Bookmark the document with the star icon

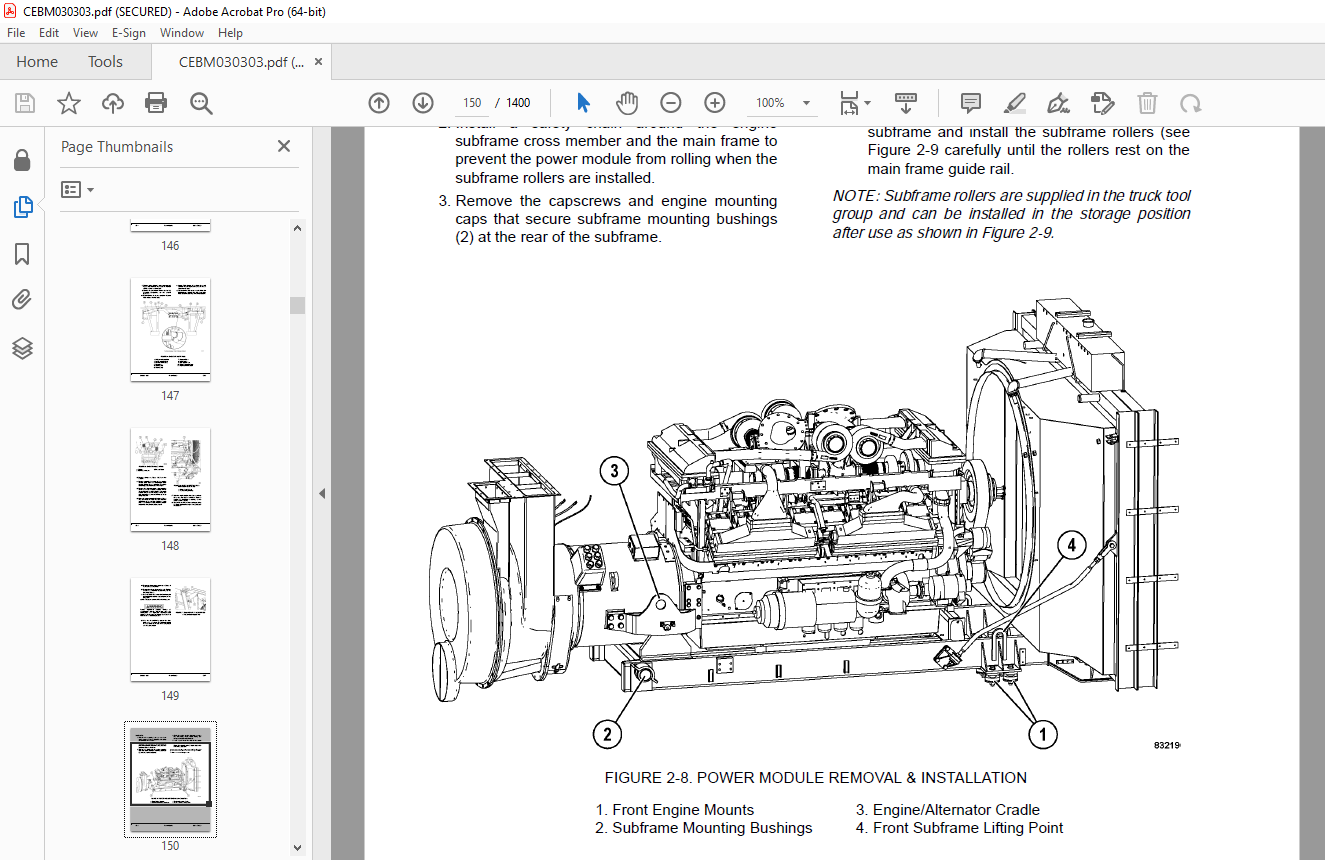tap(68, 102)
